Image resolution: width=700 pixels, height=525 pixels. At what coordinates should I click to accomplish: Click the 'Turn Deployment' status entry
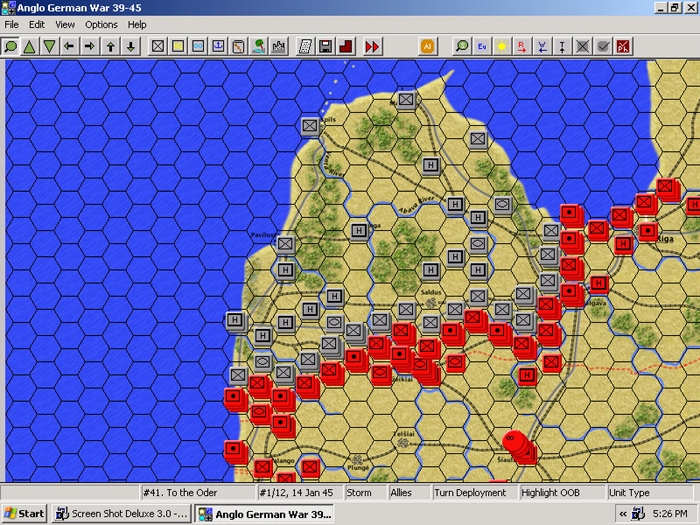pos(475,493)
